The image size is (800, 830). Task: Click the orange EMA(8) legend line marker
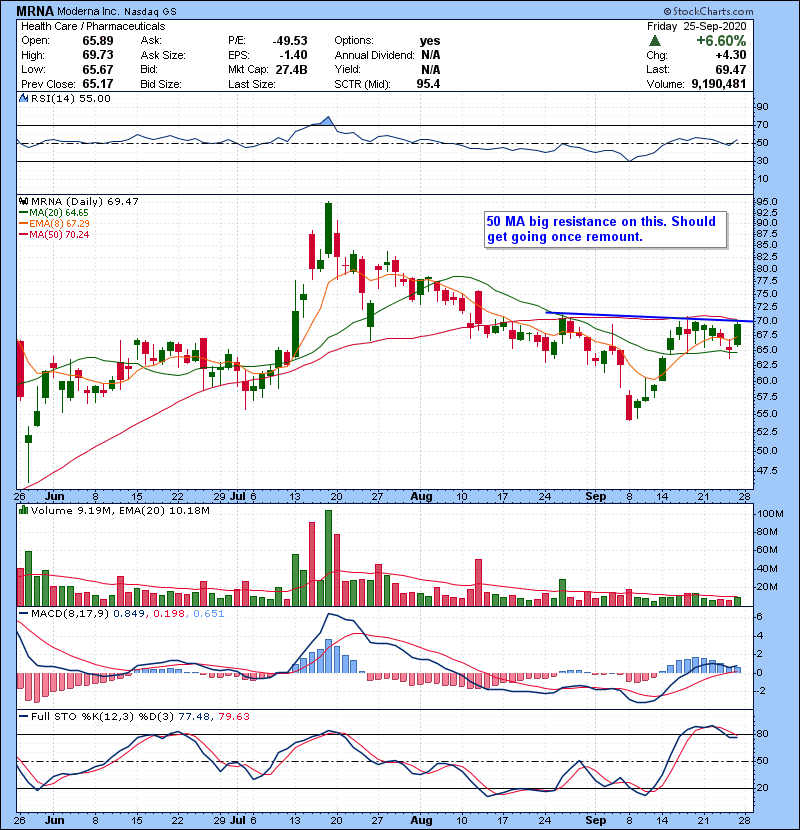(x=23, y=223)
